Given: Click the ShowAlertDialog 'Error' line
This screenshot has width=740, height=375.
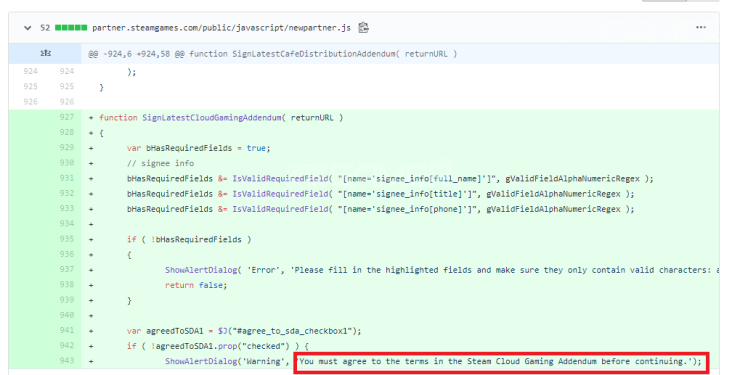Looking at the screenshot, I should [x=442, y=270].
